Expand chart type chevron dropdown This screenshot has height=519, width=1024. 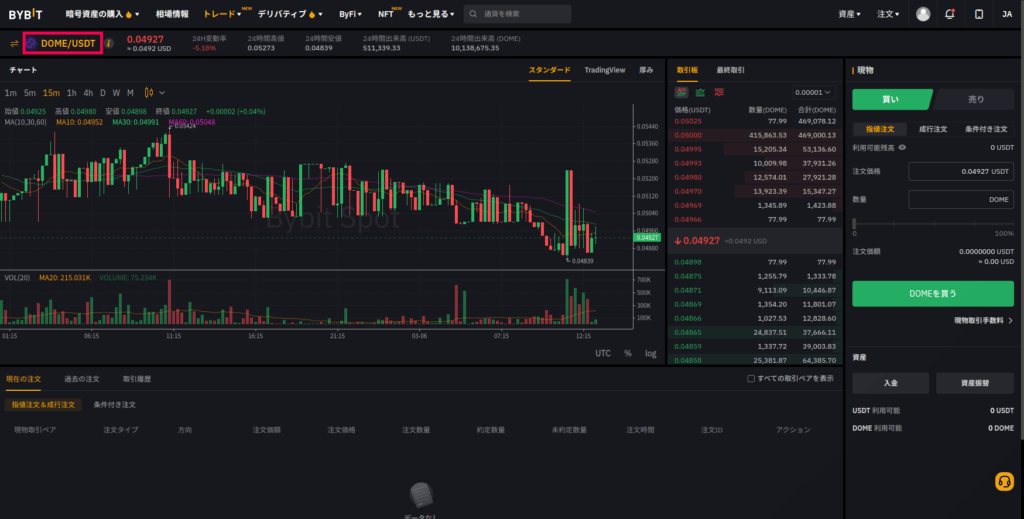[162, 93]
